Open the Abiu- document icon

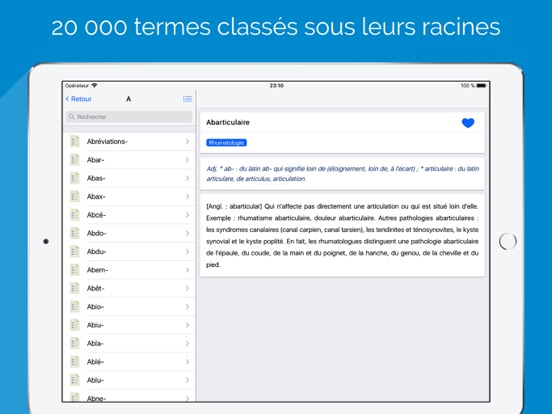(75, 325)
